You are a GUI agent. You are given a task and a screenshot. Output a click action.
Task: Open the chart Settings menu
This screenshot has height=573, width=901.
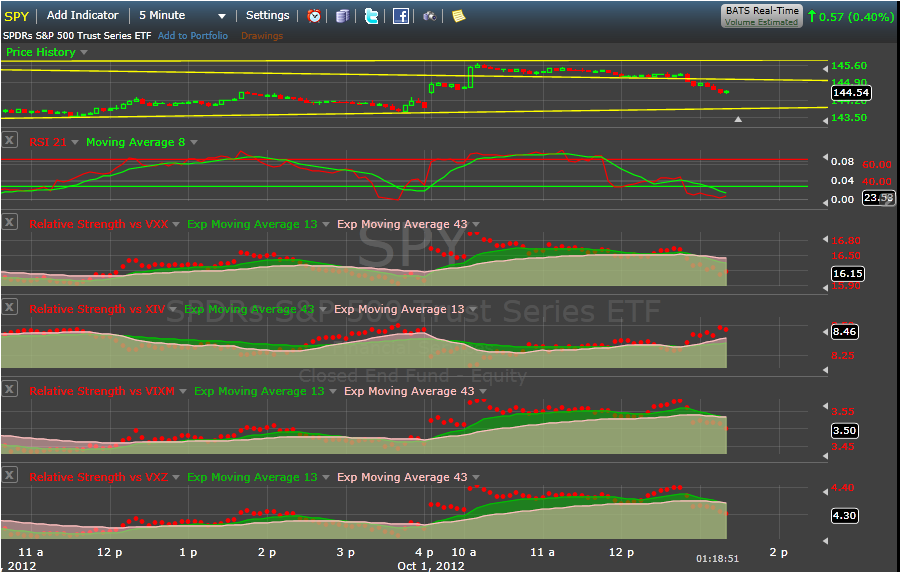[x=267, y=16]
